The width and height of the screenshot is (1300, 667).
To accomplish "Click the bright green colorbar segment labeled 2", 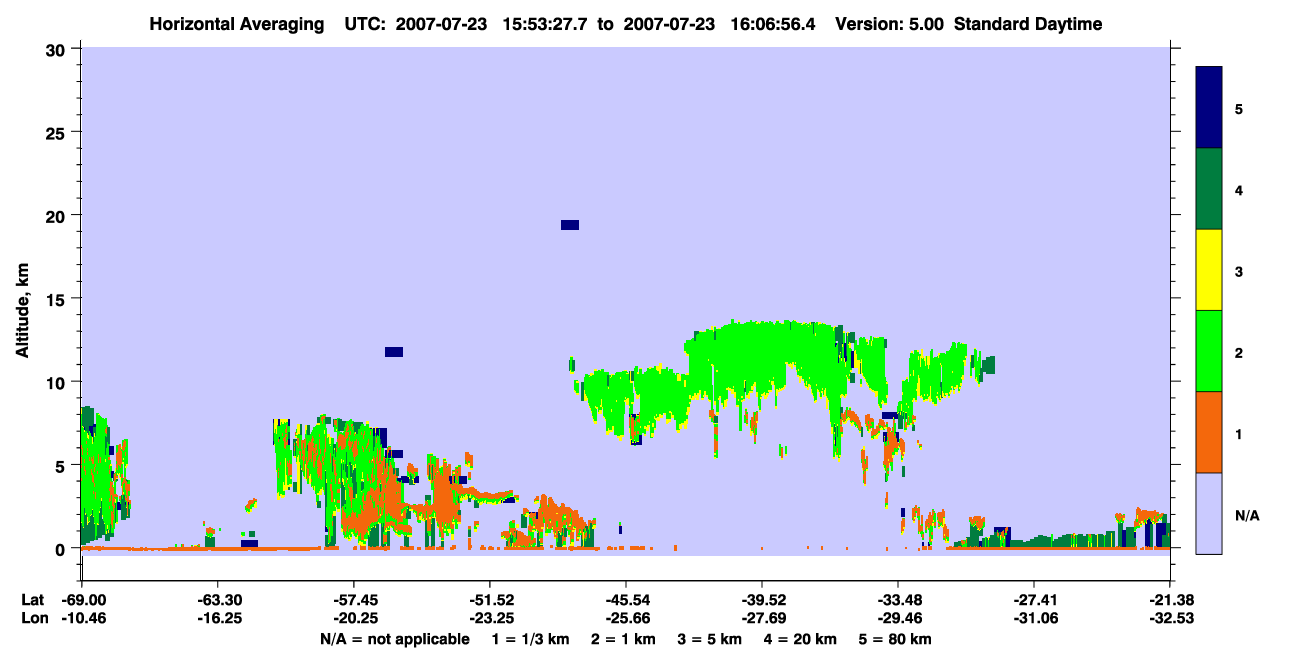I will pos(1209,351).
